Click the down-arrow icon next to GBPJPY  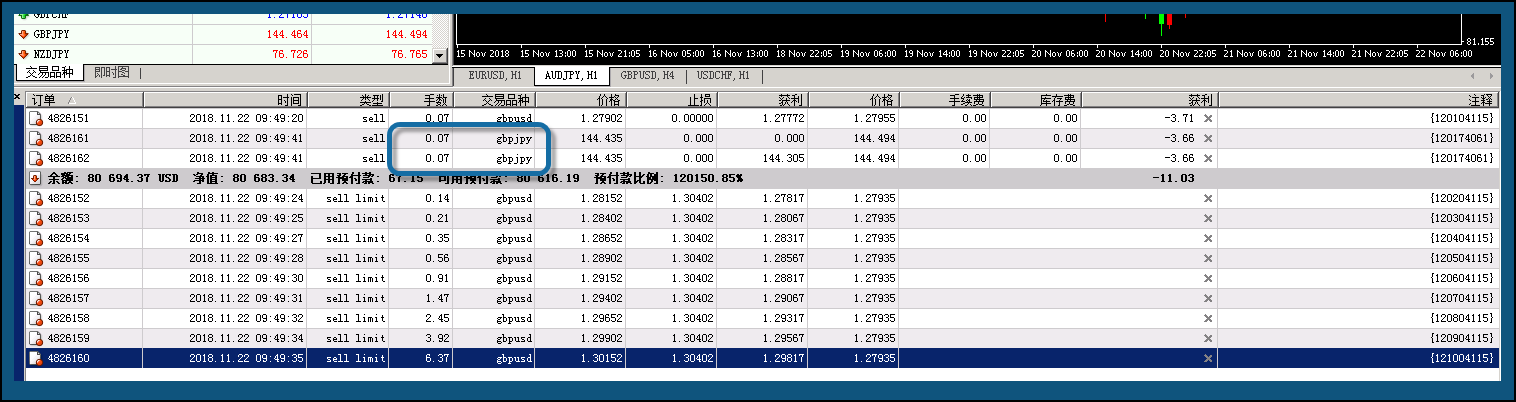click(x=24, y=34)
